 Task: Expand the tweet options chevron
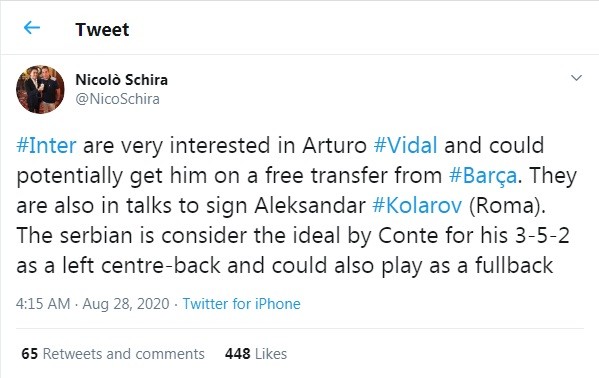pyautogui.click(x=576, y=78)
